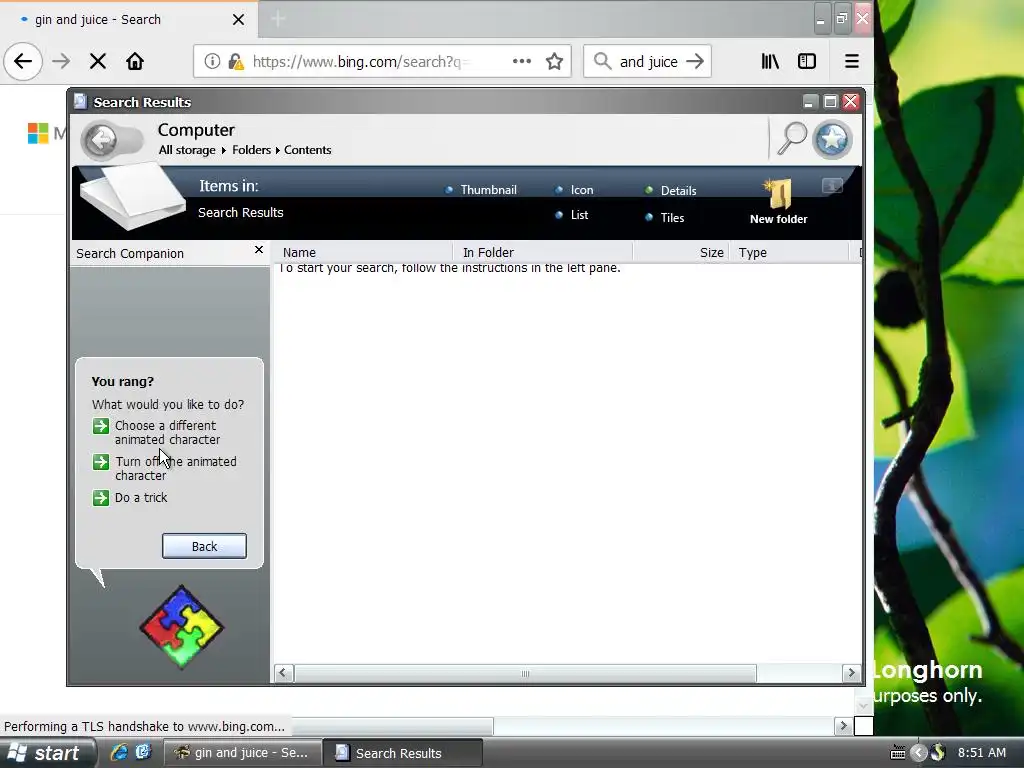1024x768 pixels.
Task: Turn off the animated character
Action: 165,468
